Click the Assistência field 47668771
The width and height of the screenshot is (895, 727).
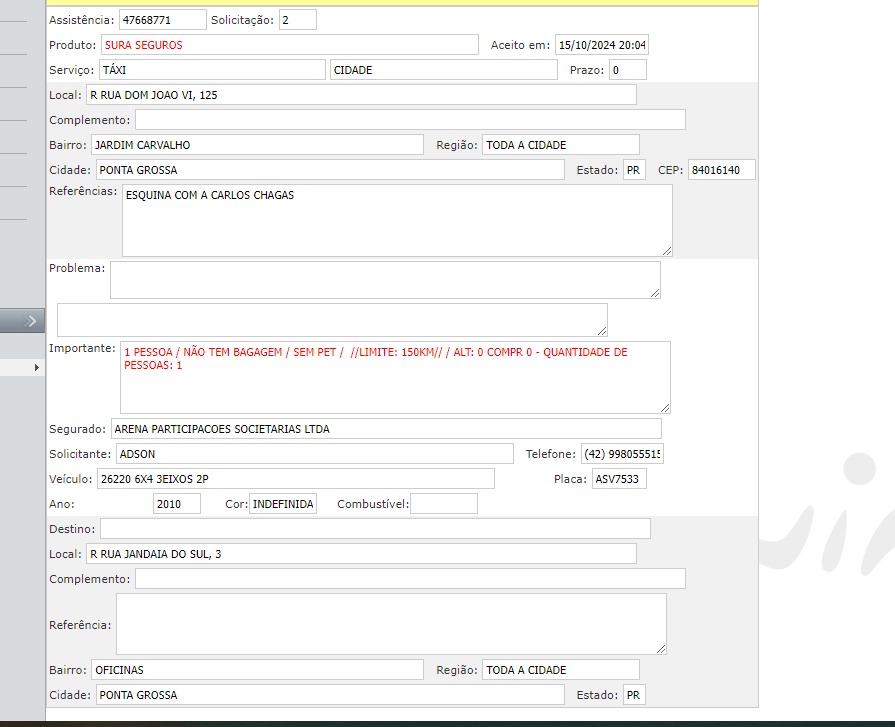[x=163, y=20]
